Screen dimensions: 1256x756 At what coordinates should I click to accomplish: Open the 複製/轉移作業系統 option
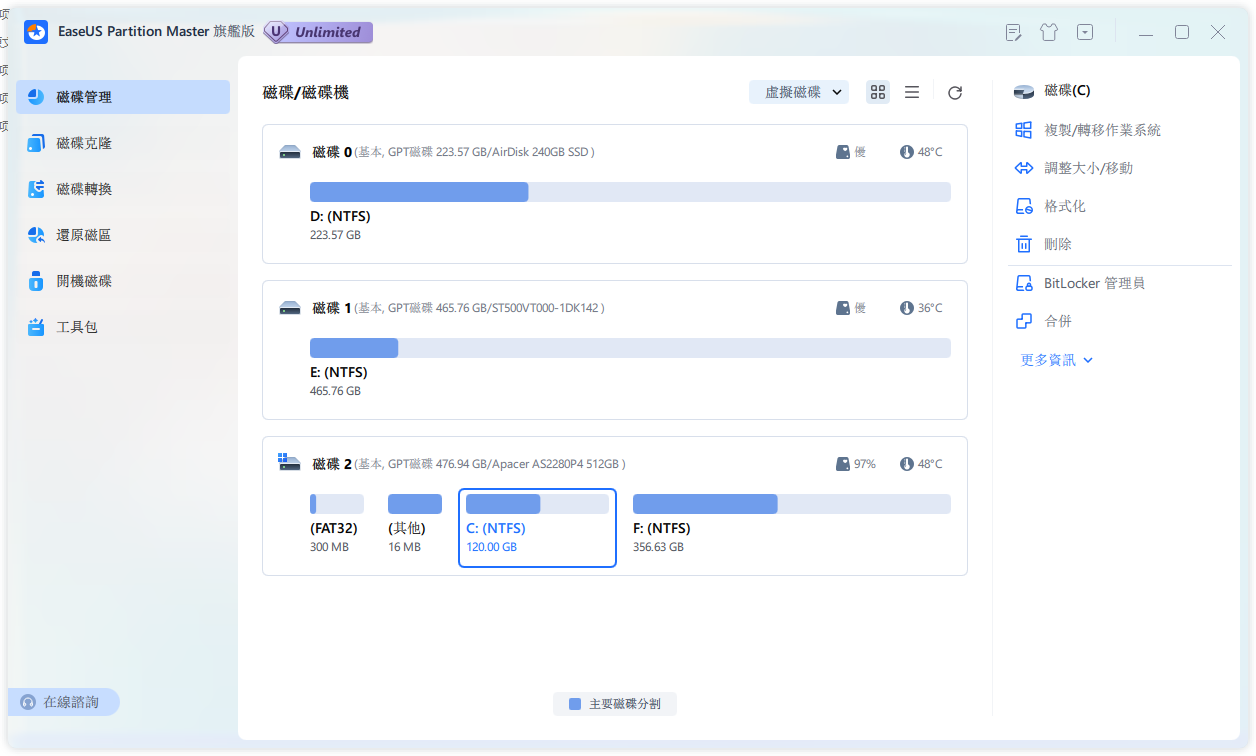1103,129
